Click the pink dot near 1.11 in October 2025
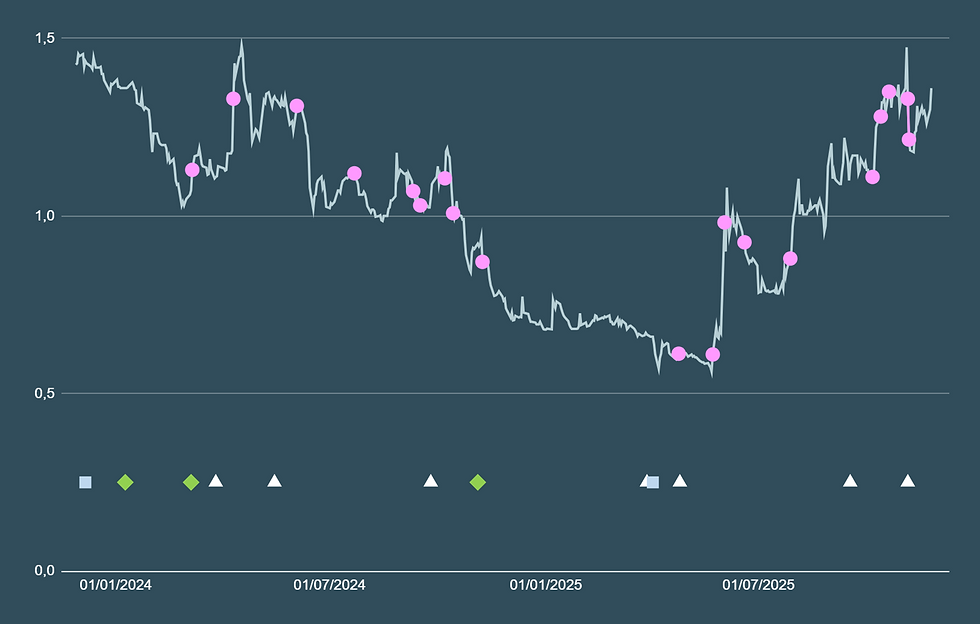The image size is (980, 624). pos(872,178)
